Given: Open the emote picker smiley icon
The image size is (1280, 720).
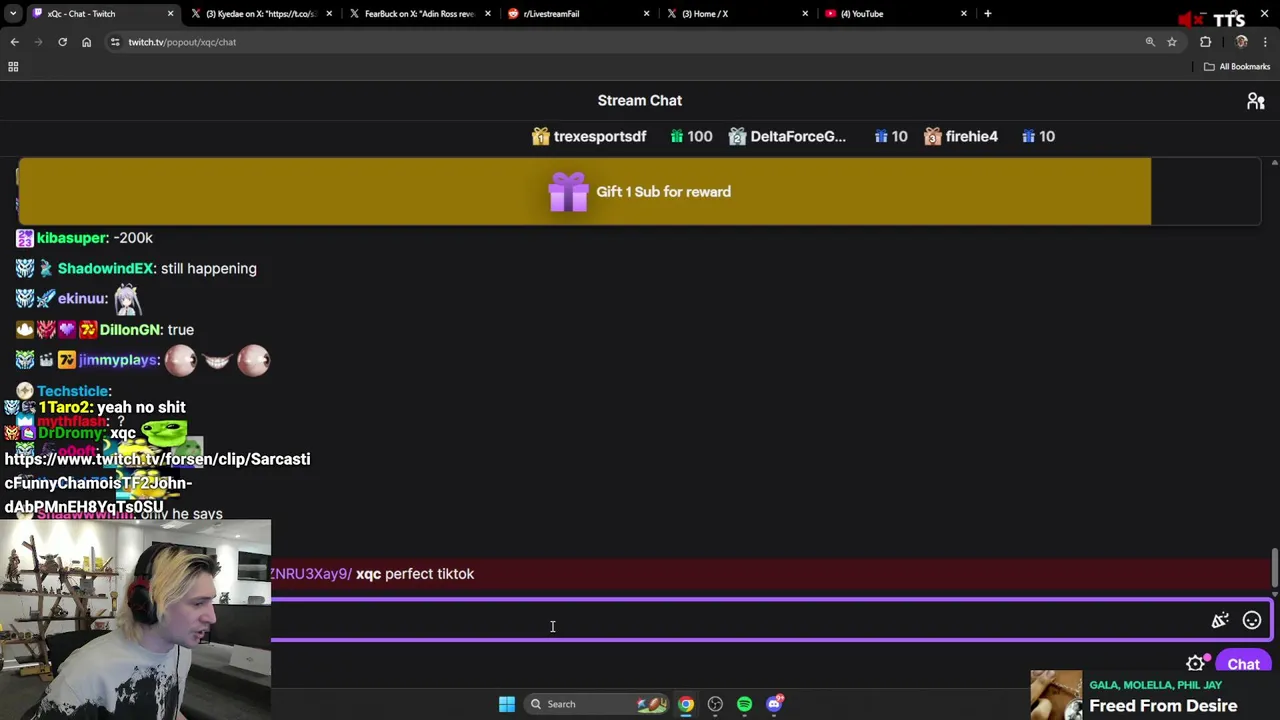Looking at the screenshot, I should [x=1252, y=621].
